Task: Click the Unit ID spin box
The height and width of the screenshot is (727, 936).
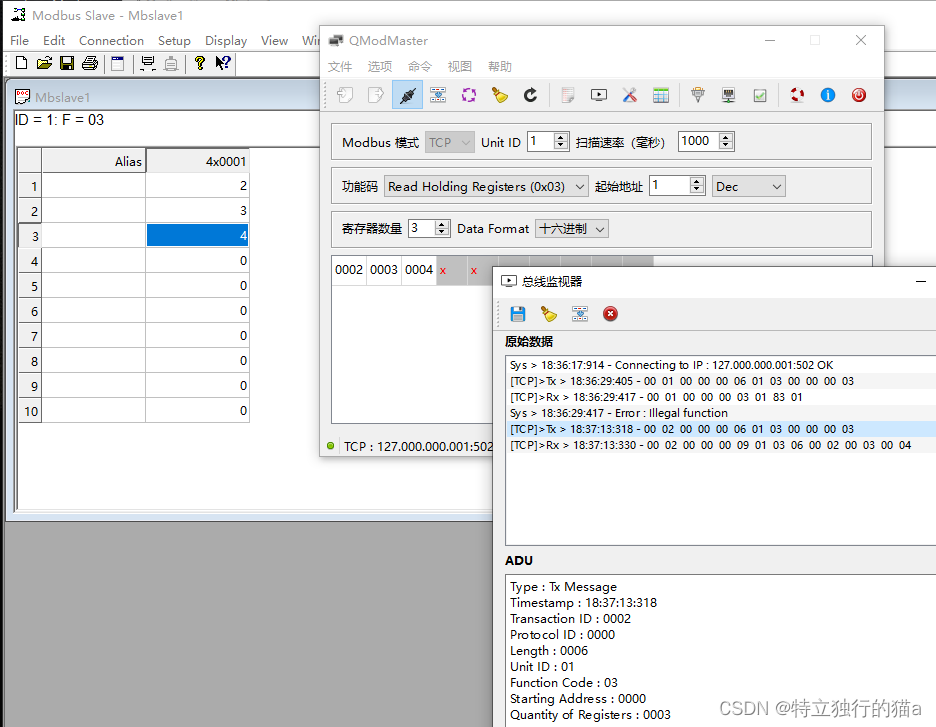Action: [548, 141]
